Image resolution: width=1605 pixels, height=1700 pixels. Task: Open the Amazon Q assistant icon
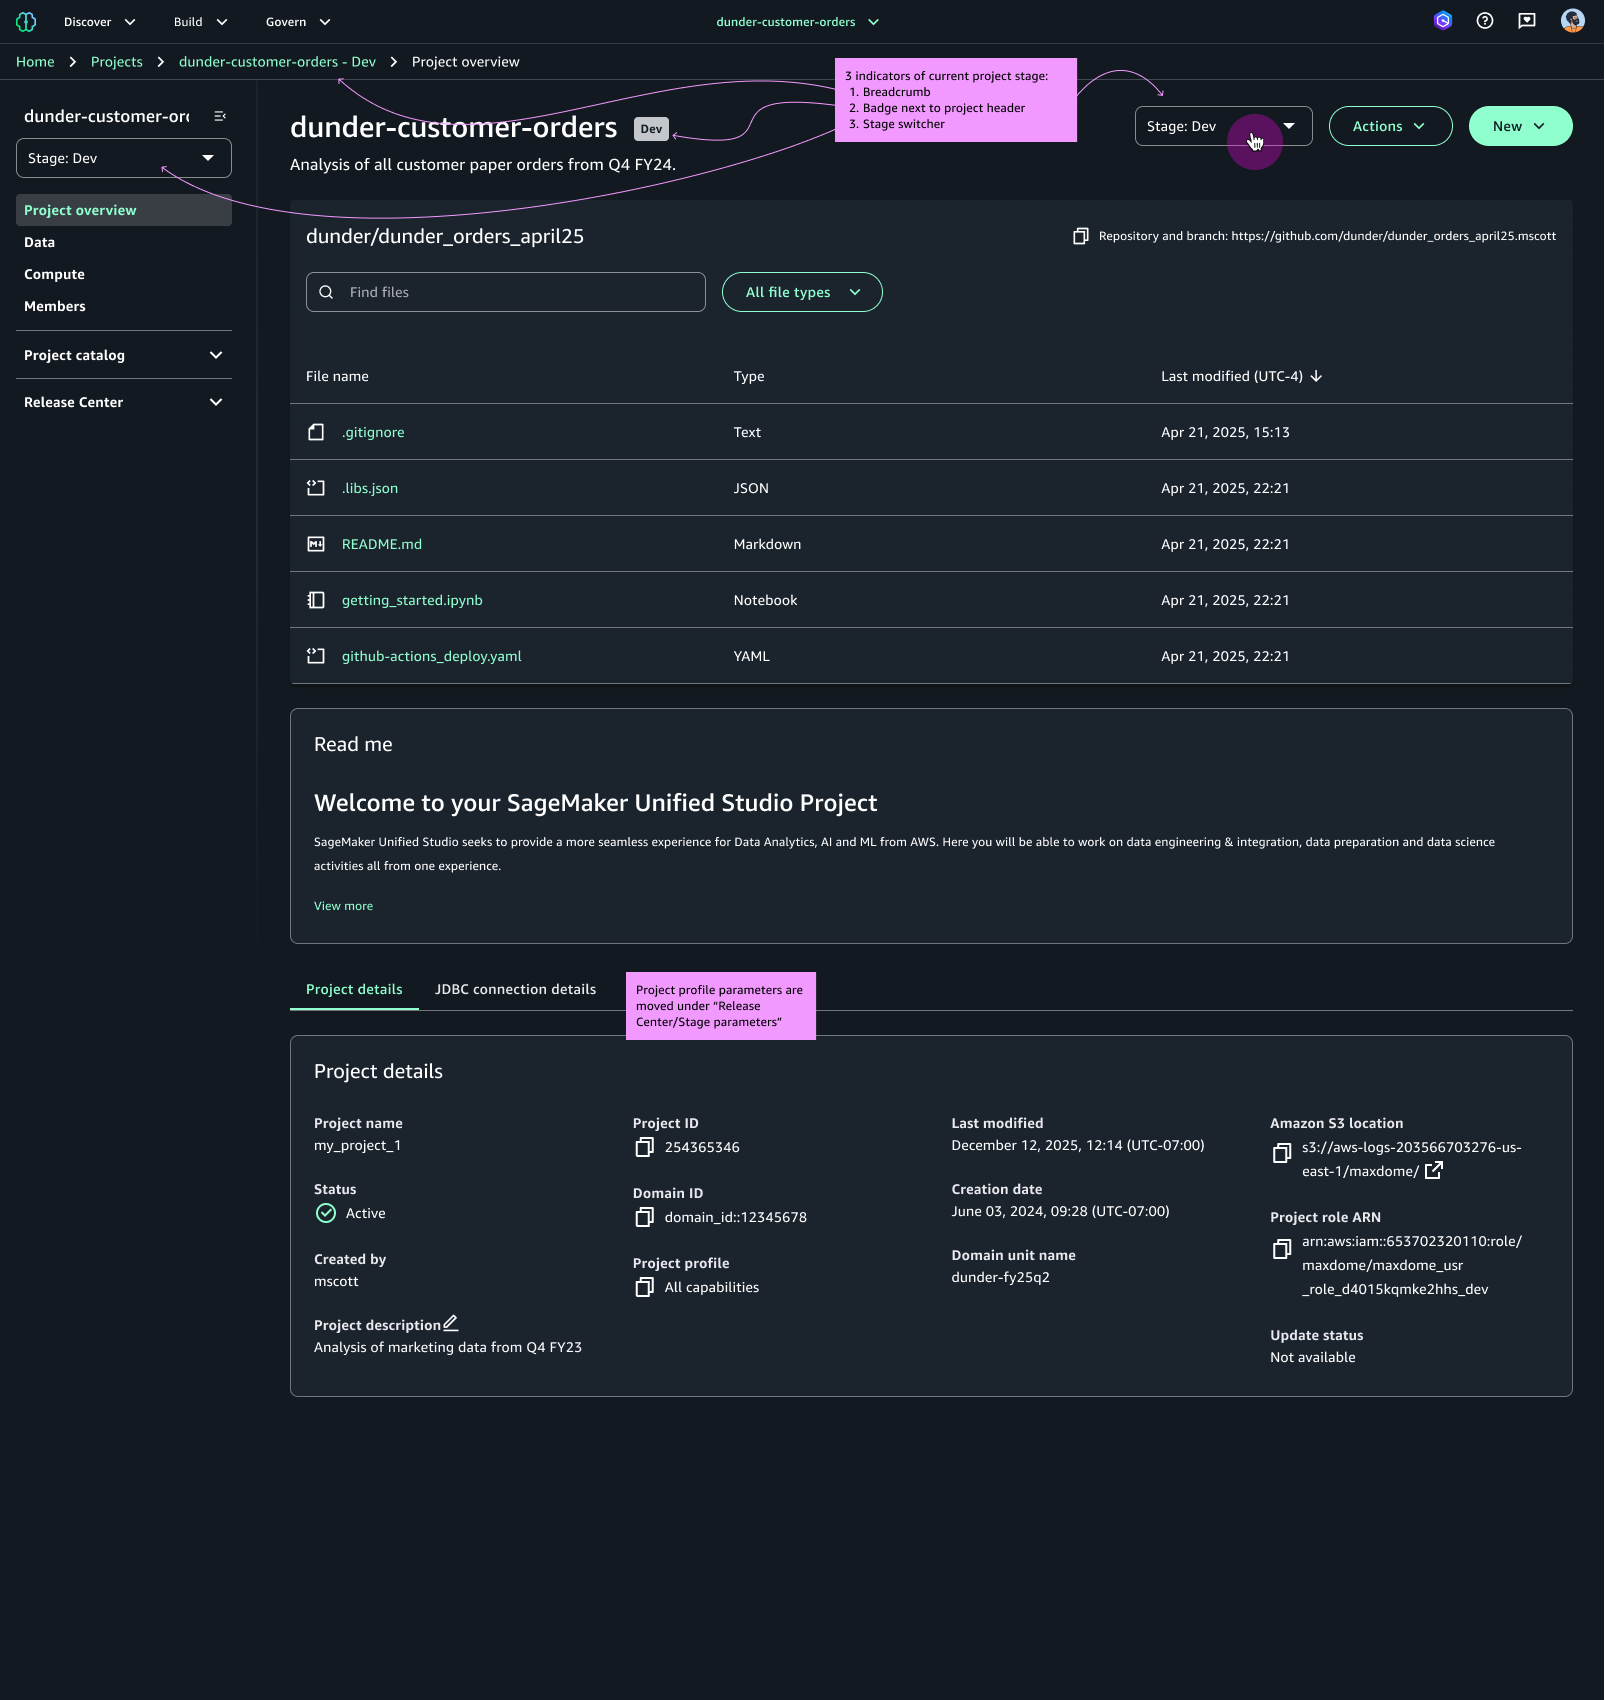(1443, 21)
